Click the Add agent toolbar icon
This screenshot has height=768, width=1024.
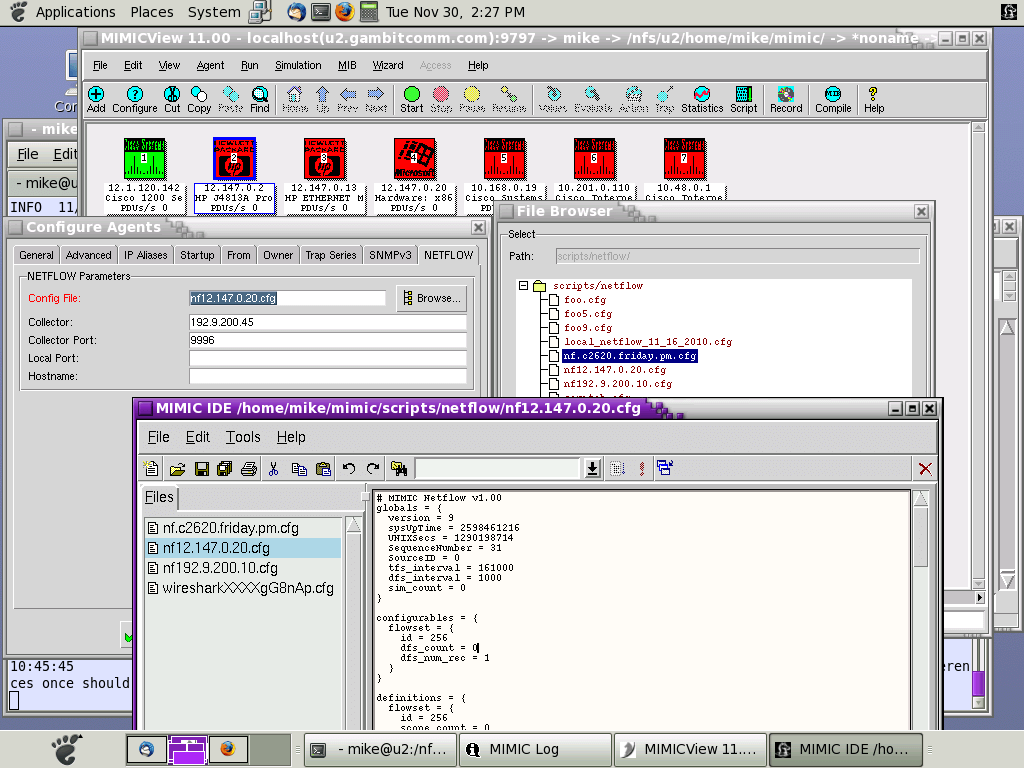(96, 99)
